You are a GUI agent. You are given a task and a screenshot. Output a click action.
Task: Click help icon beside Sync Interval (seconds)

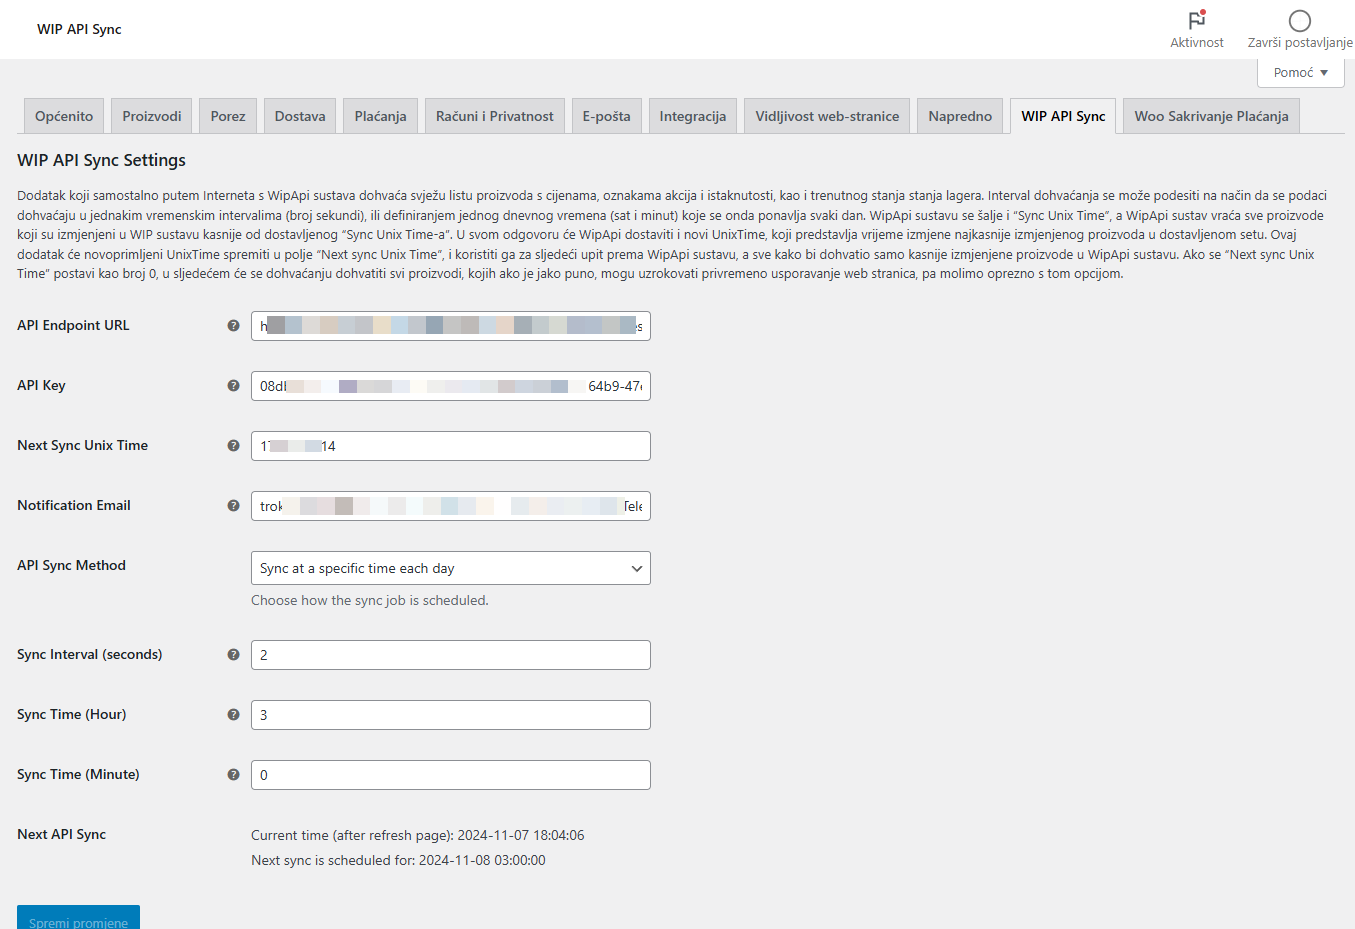pos(233,655)
